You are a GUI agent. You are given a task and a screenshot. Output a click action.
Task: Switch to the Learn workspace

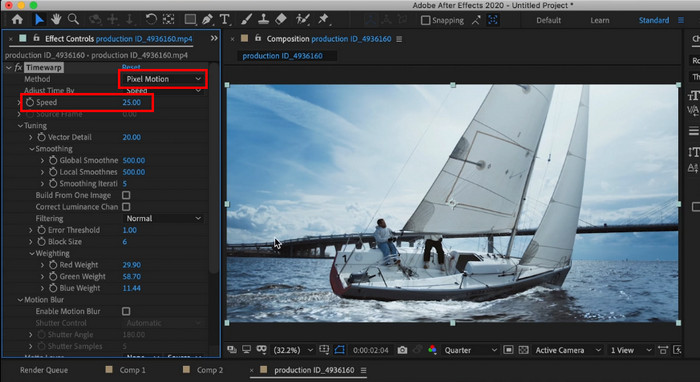(600, 20)
